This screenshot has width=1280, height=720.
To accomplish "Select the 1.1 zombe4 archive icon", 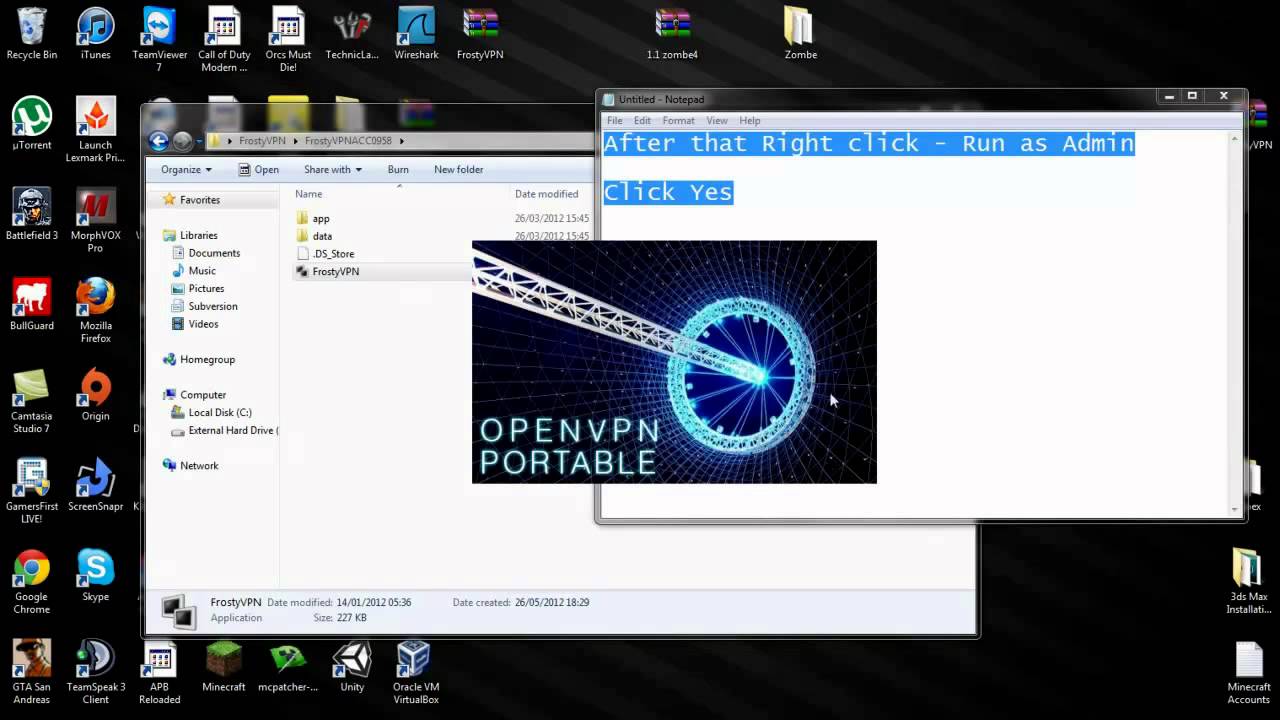I will [x=672, y=33].
